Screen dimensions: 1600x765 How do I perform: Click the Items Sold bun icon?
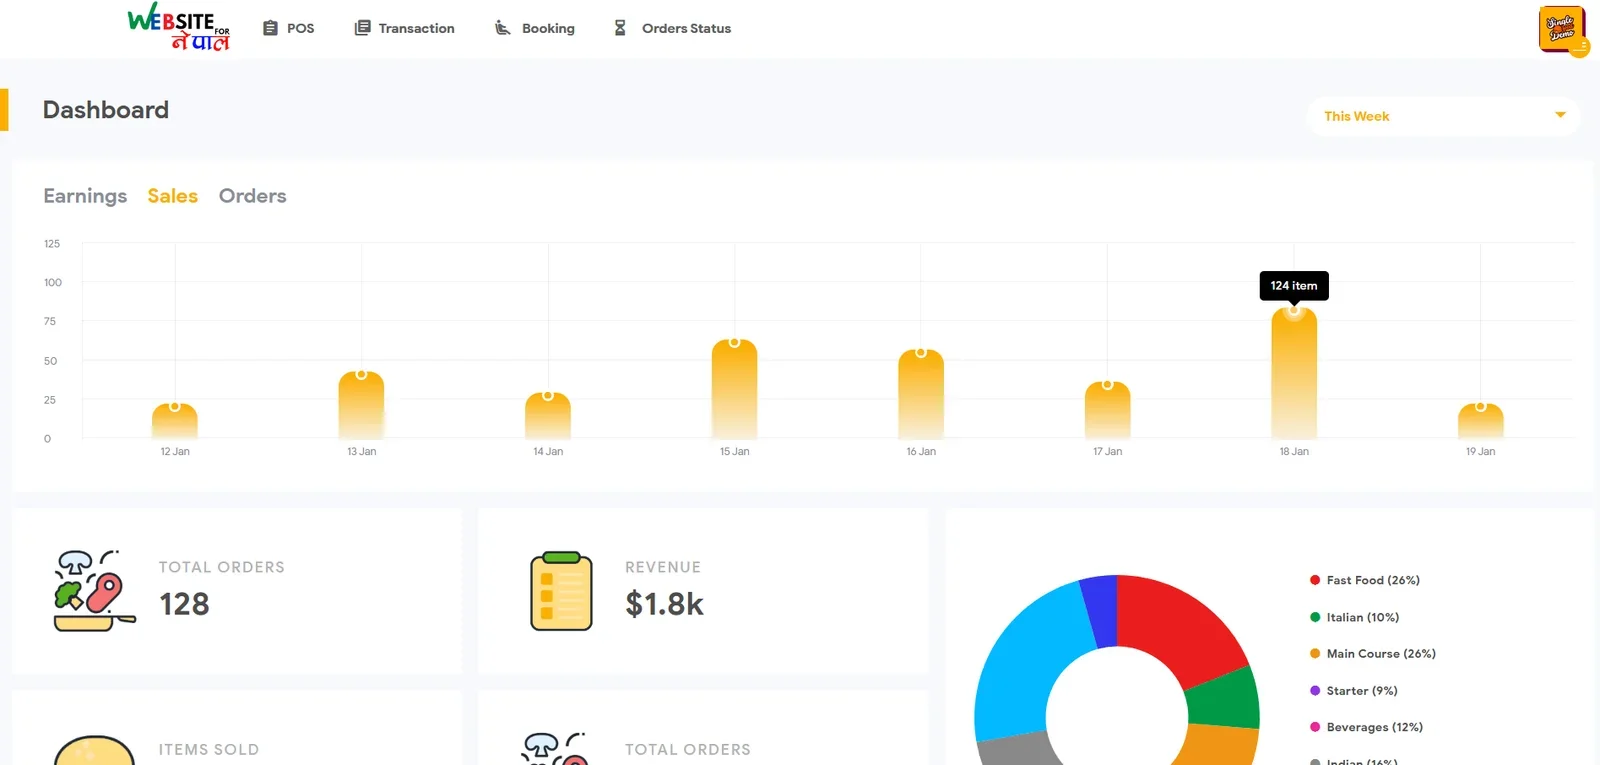point(94,750)
